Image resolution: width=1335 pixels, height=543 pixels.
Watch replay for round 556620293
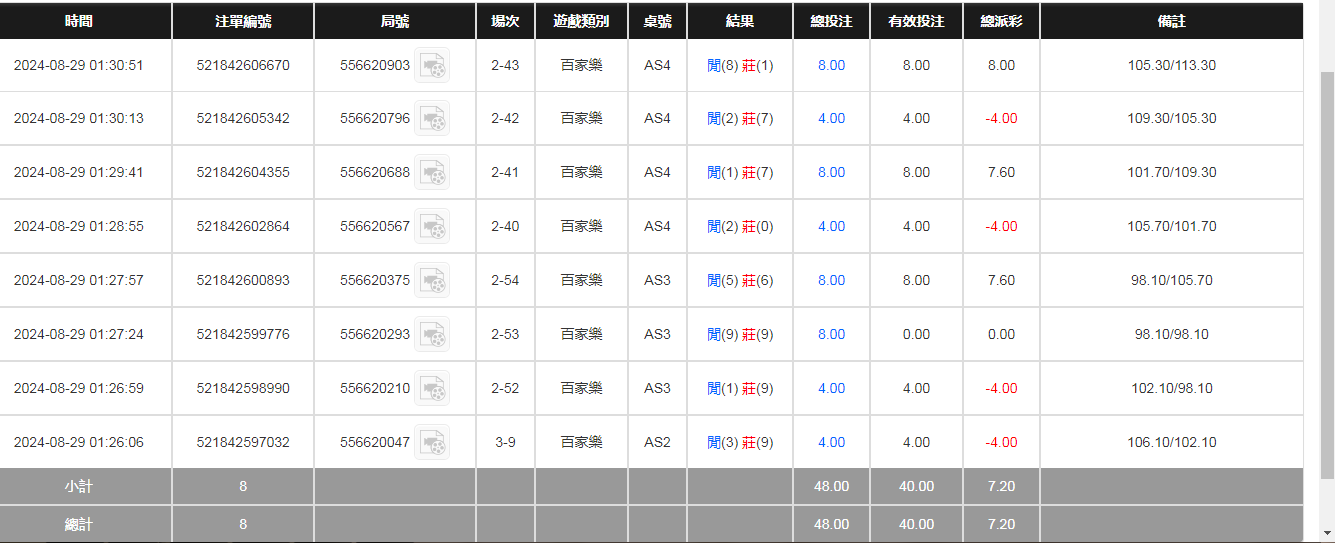(432, 335)
